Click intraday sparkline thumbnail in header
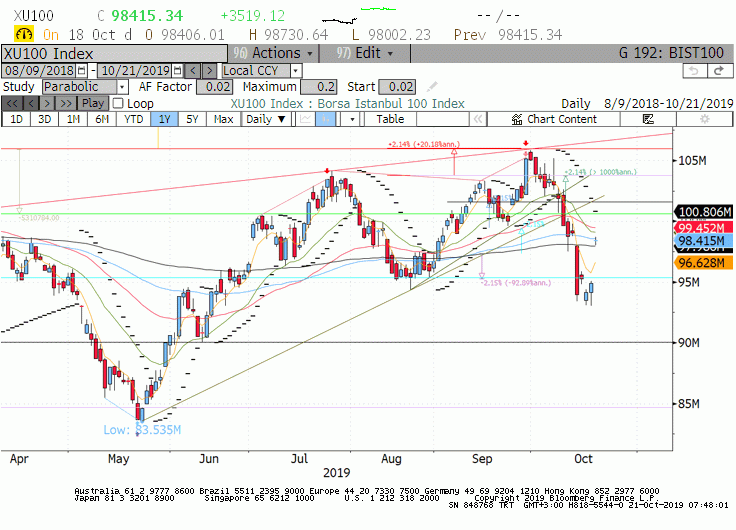Screen dimensions: 736x530 [359, 15]
